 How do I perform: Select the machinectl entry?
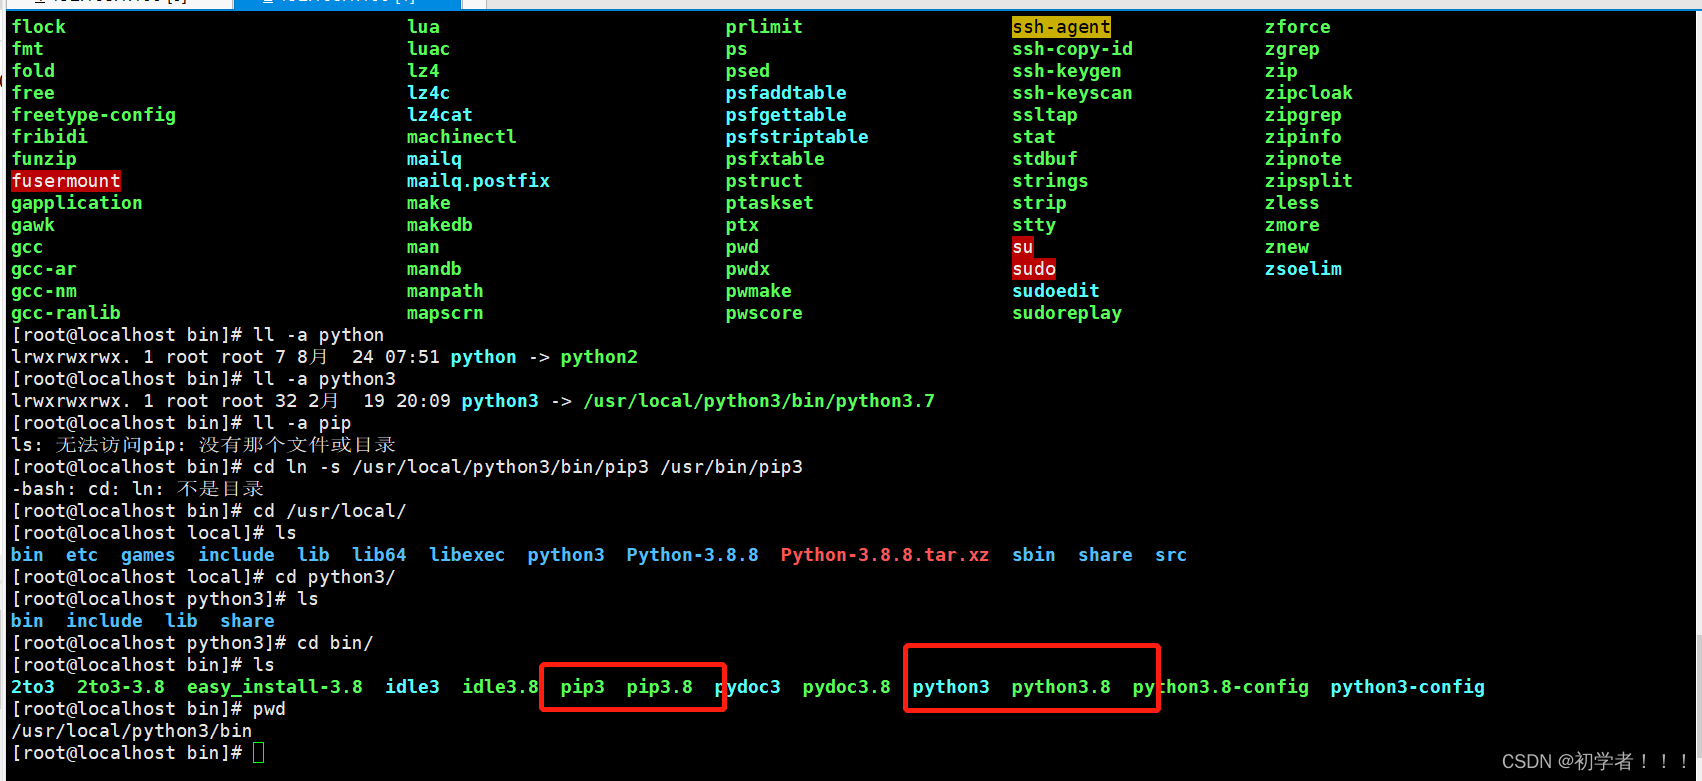(462, 137)
